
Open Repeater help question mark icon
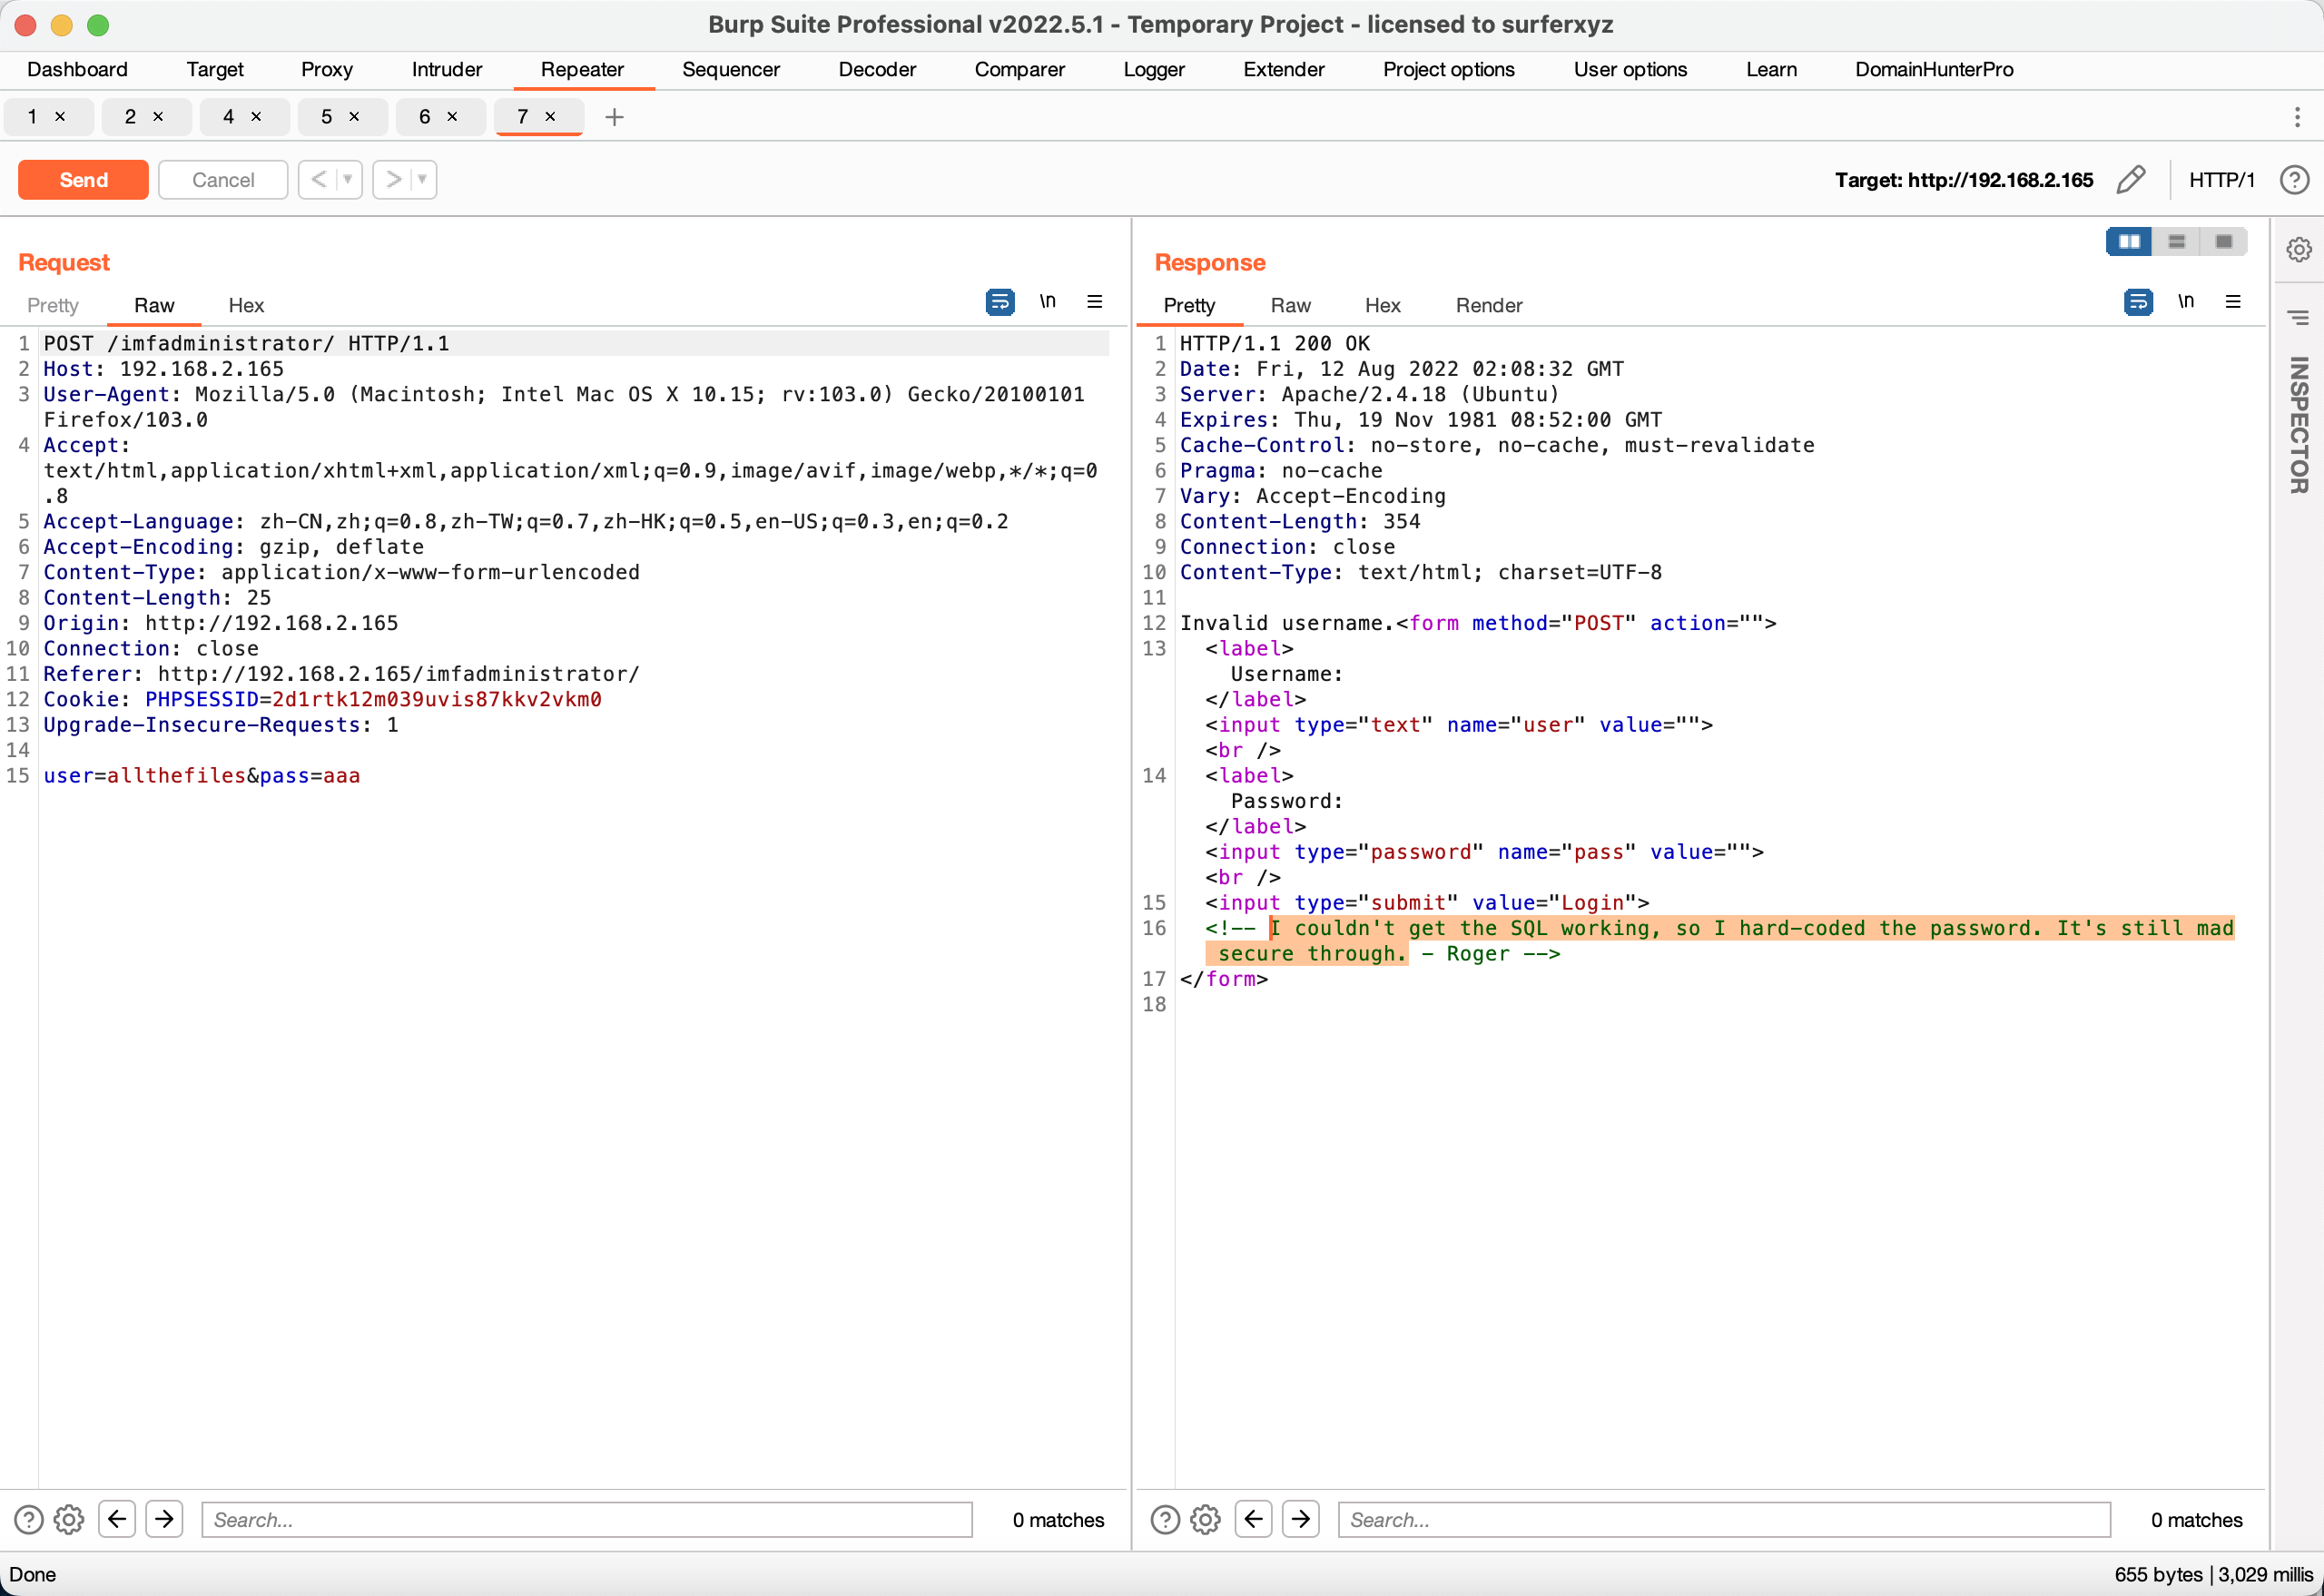2294,180
